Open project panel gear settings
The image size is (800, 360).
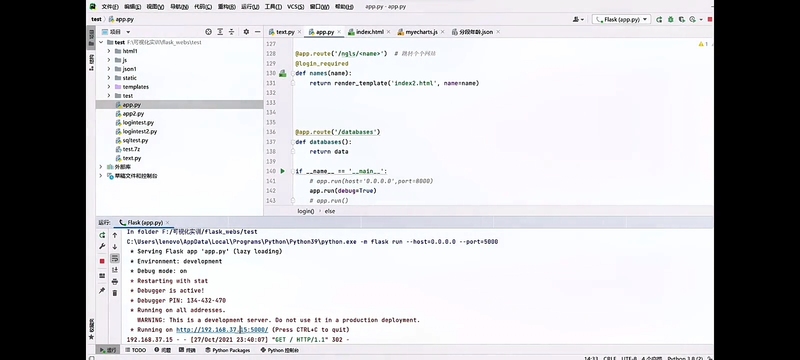[246, 32]
